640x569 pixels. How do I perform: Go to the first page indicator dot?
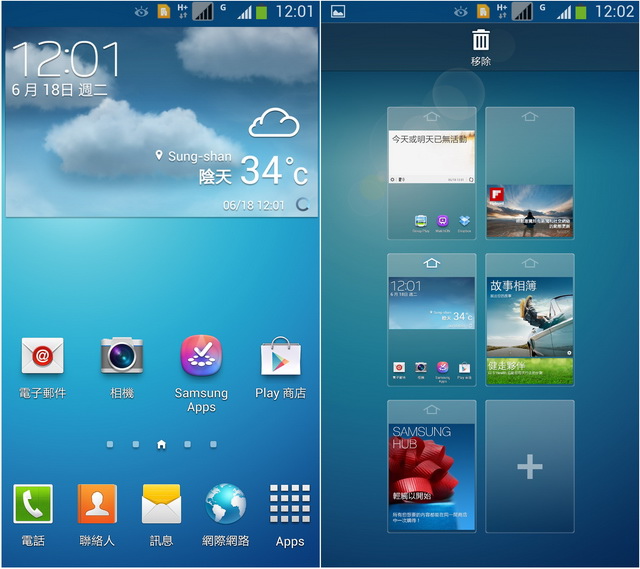[x=110, y=444]
